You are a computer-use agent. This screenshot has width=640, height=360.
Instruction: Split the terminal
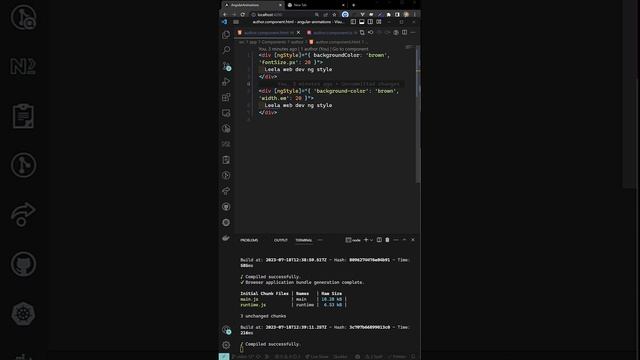(379, 240)
